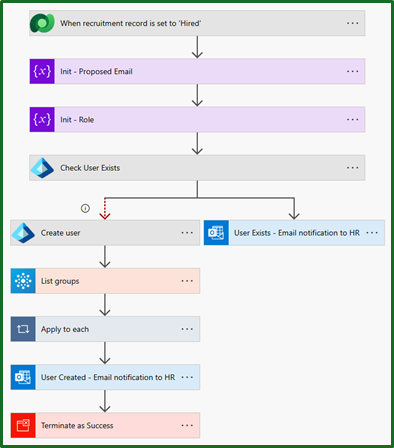This screenshot has width=394, height=448.
Task: Click the Office 365 Groups icon on List groups
Action: coord(23,281)
